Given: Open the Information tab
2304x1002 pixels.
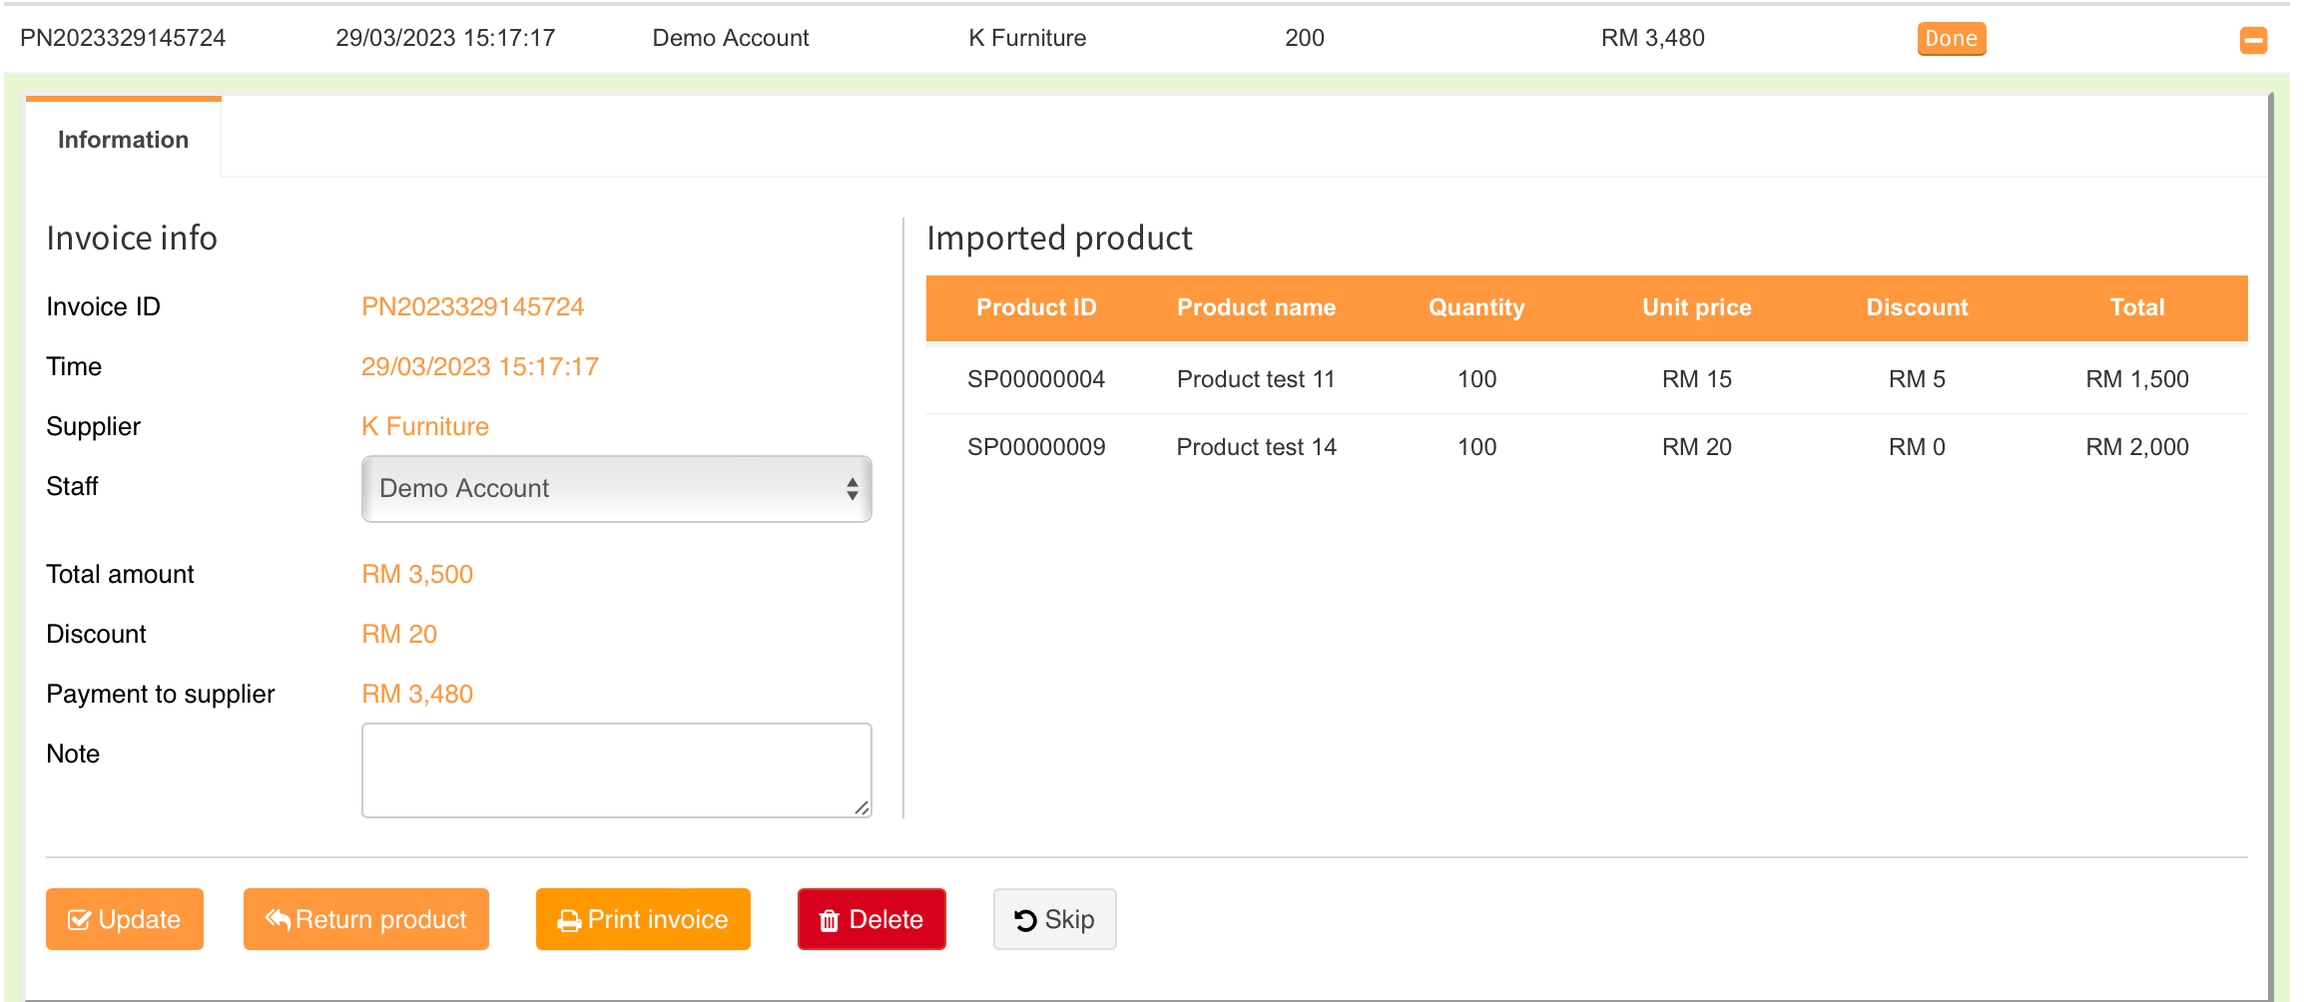Looking at the screenshot, I should pyautogui.click(x=123, y=140).
